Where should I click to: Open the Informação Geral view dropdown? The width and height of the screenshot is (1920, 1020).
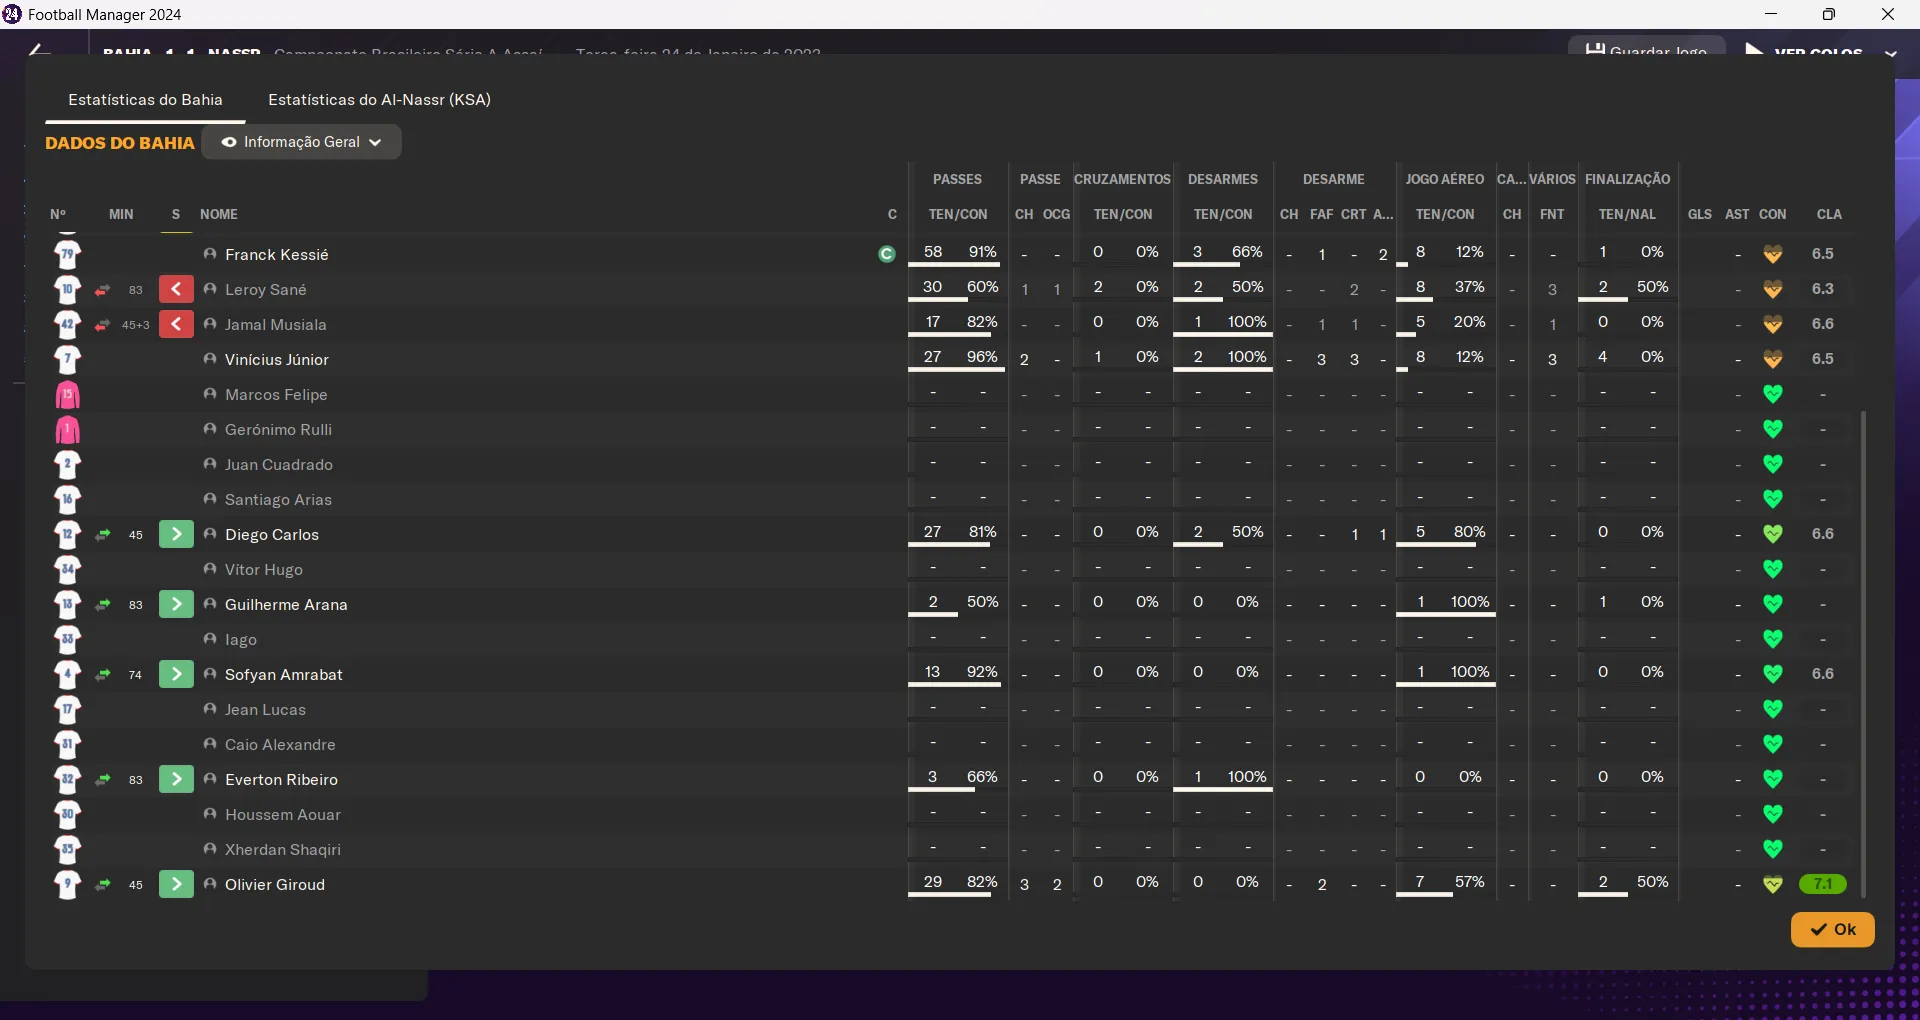click(302, 142)
